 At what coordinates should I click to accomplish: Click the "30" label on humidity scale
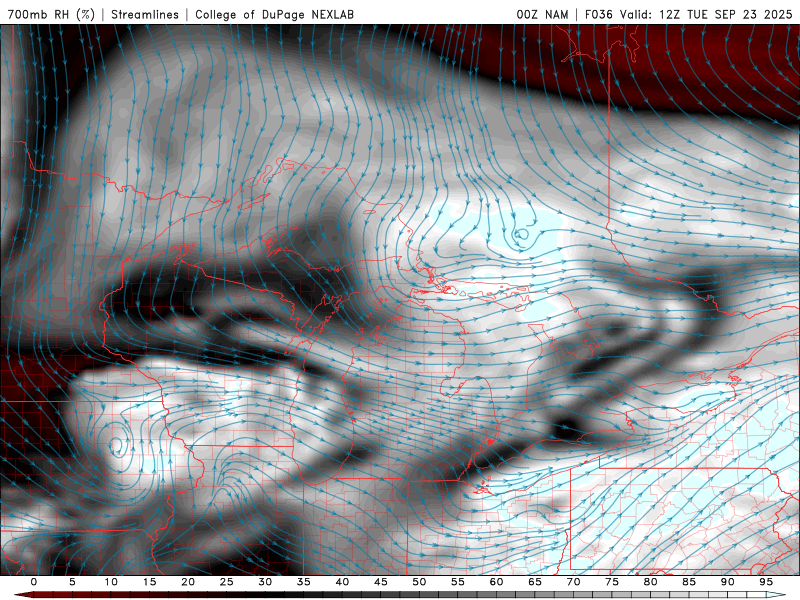[265, 582]
